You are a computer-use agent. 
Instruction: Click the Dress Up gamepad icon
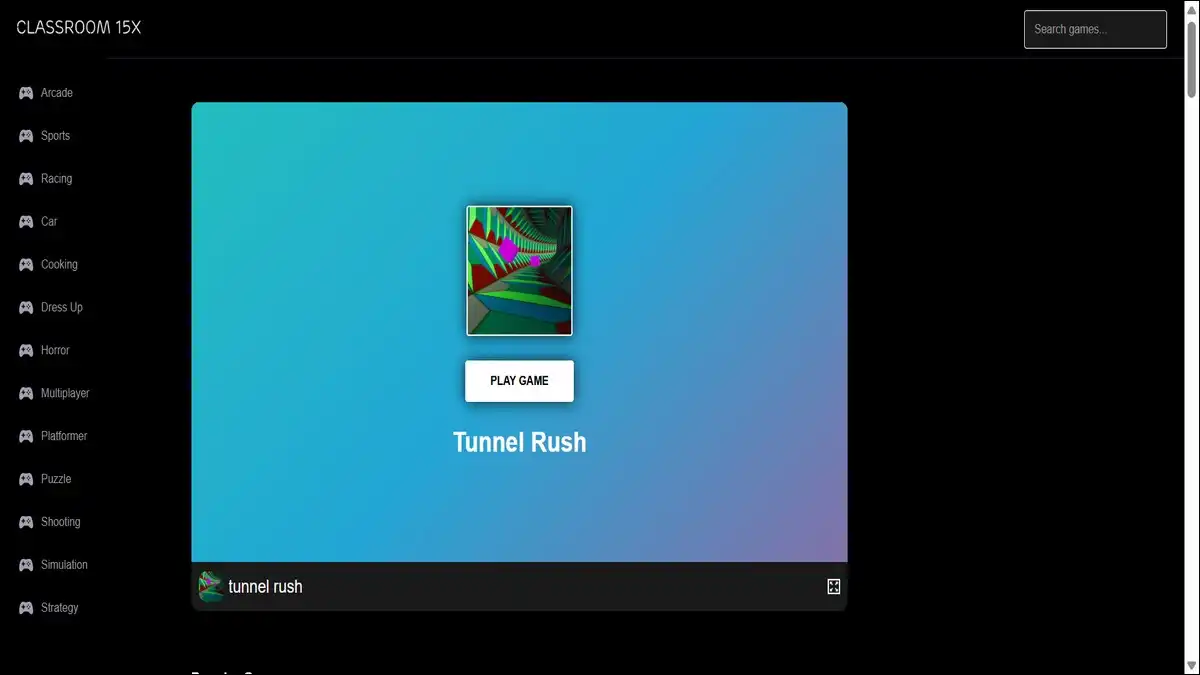[26, 308]
